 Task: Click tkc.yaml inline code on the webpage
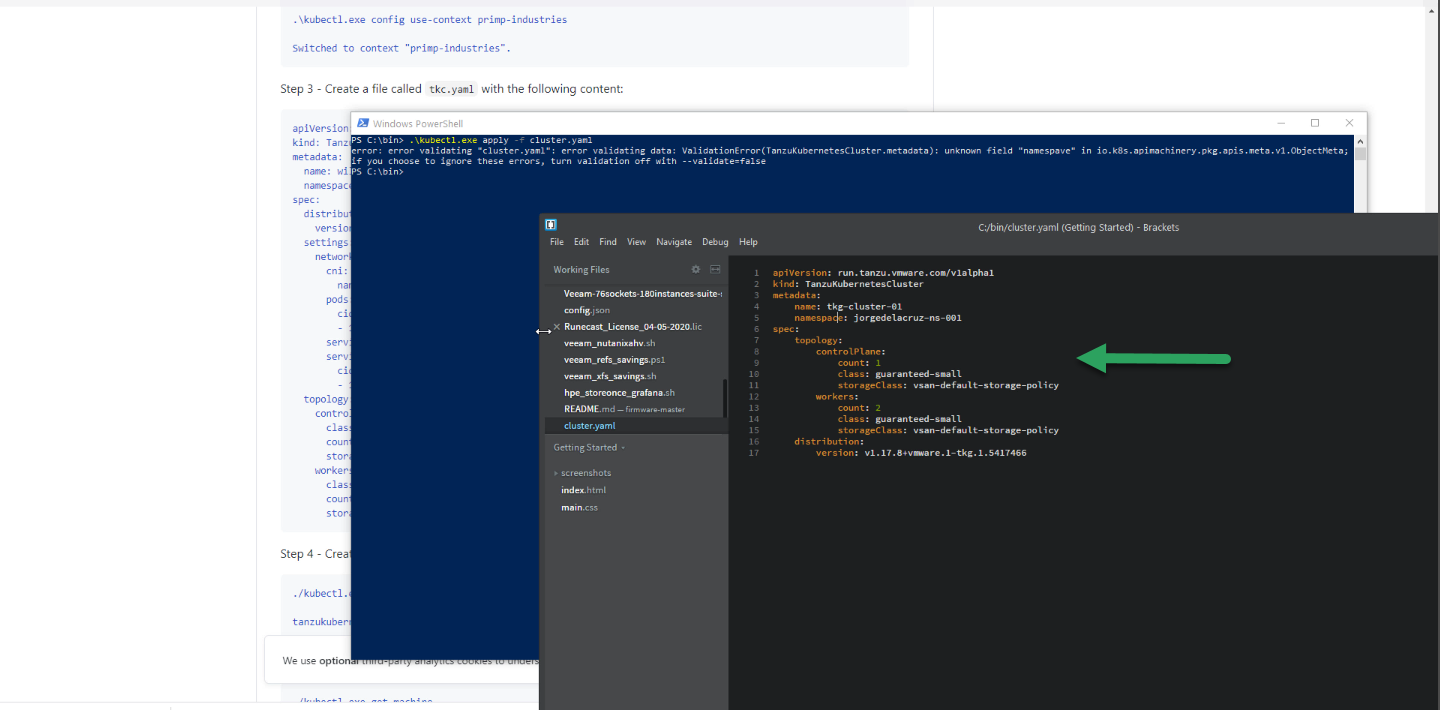pos(451,89)
